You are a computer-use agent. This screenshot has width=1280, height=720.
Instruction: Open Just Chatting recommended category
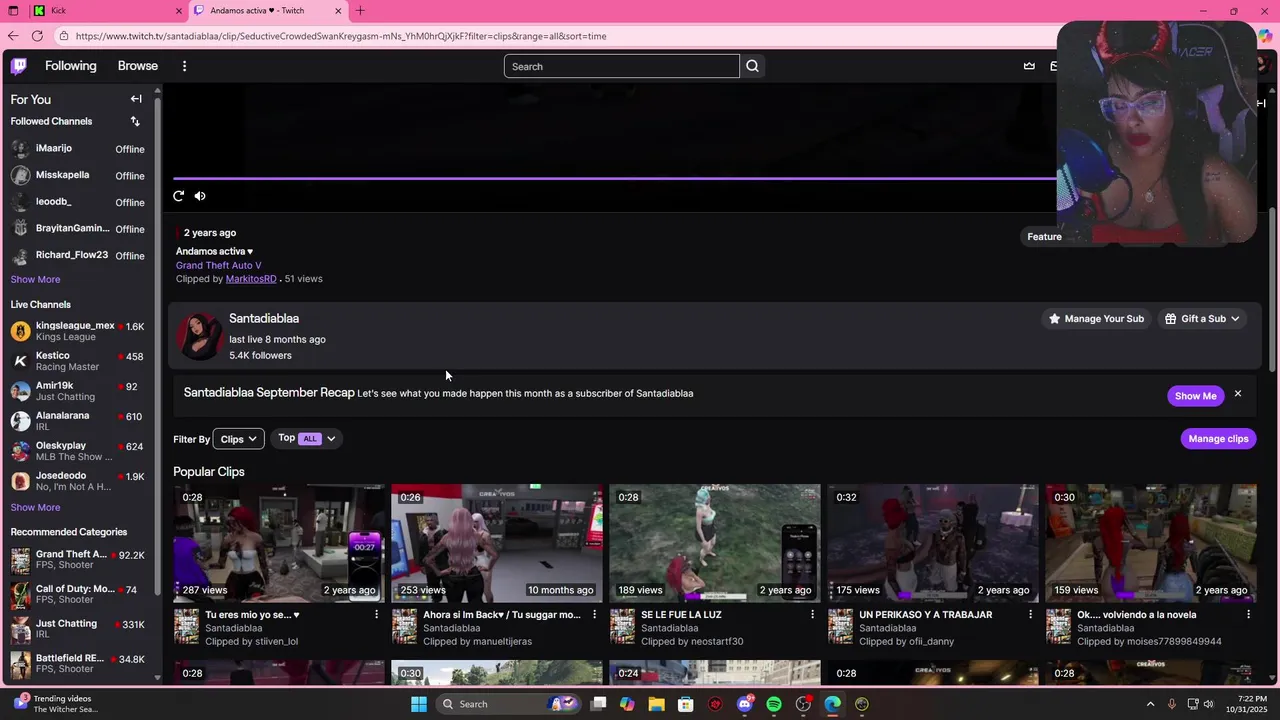[78, 629]
